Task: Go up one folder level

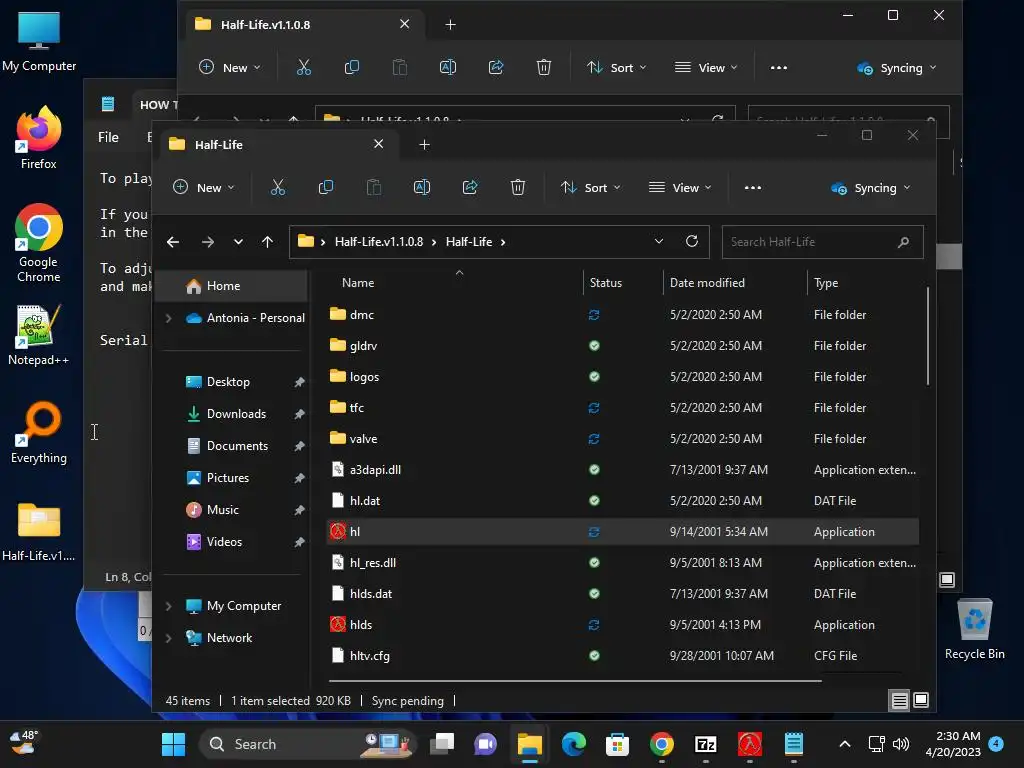Action: click(267, 242)
